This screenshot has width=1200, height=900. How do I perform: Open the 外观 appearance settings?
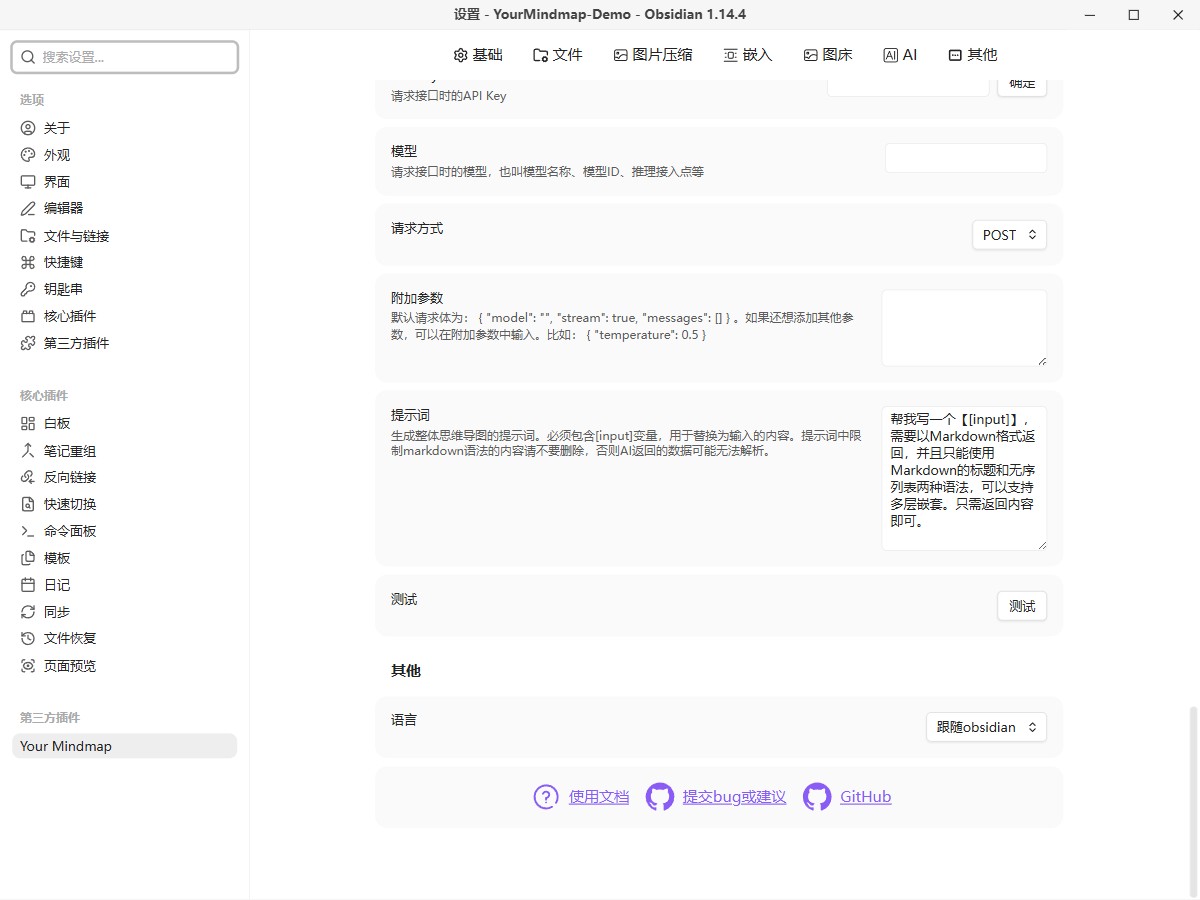click(x=124, y=155)
